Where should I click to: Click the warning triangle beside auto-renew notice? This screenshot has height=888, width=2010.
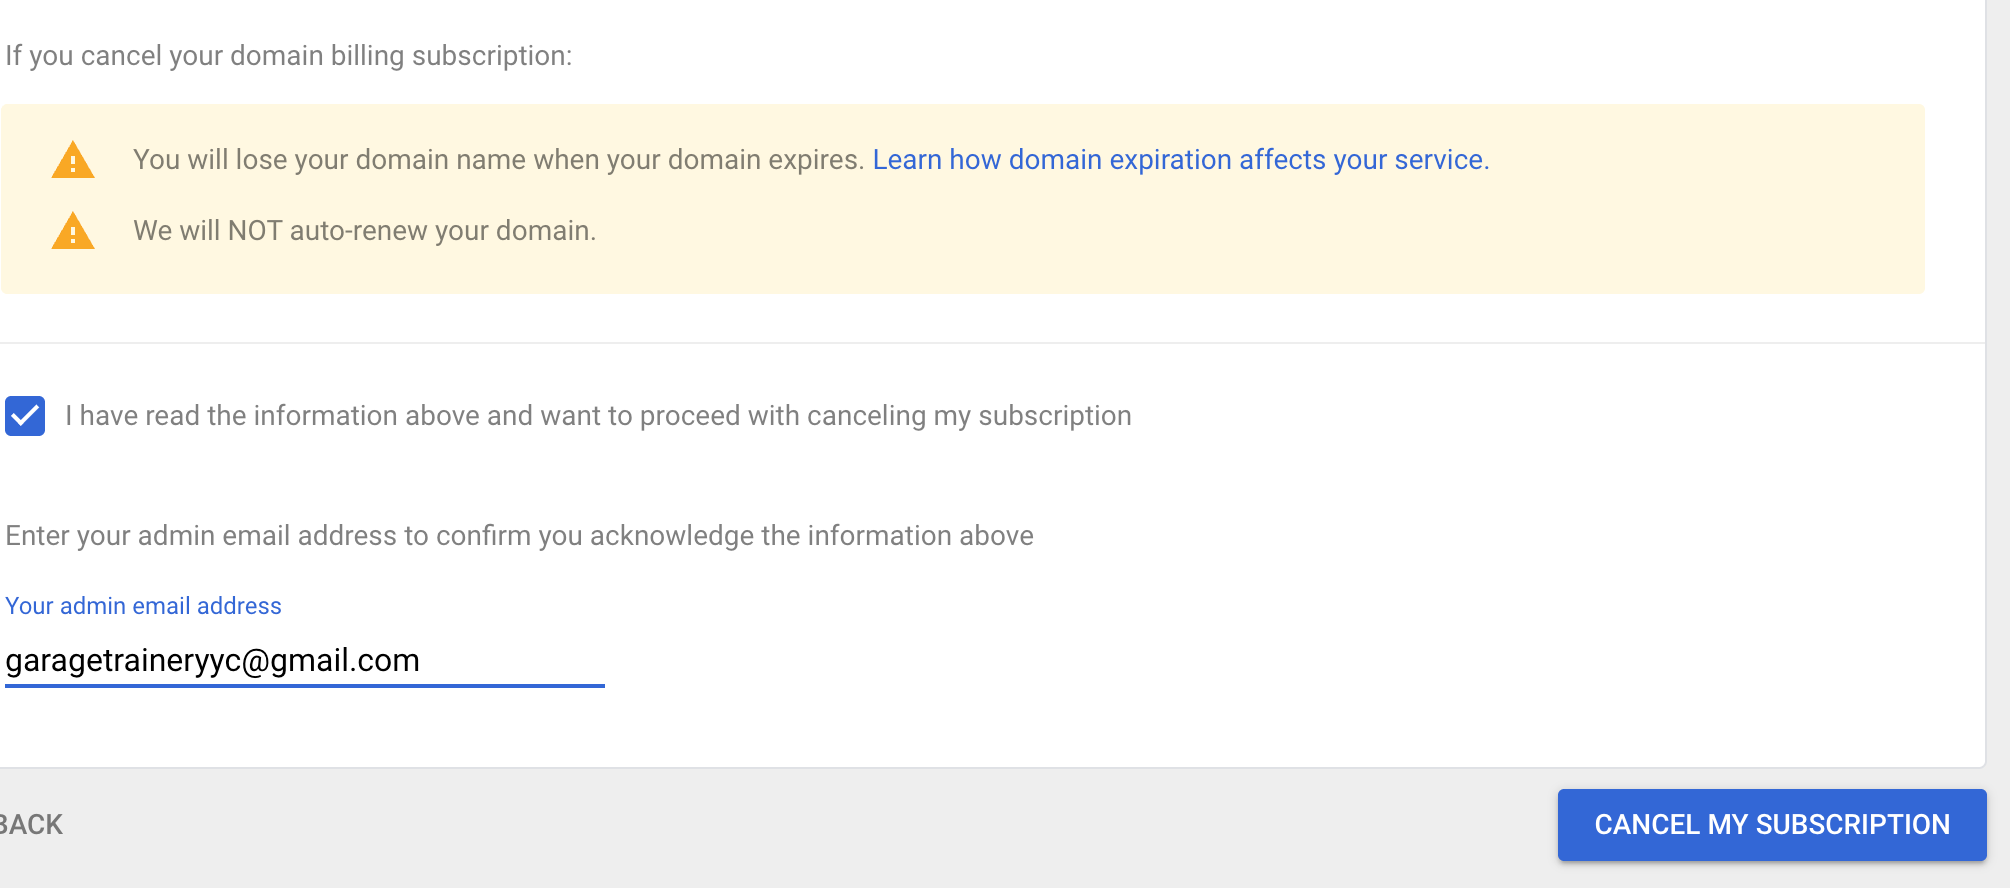tap(73, 232)
